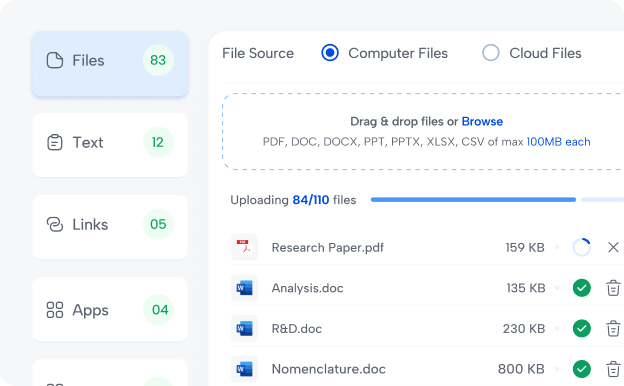624x386 pixels.
Task: Click the Links count badge 05
Action: click(x=158, y=224)
